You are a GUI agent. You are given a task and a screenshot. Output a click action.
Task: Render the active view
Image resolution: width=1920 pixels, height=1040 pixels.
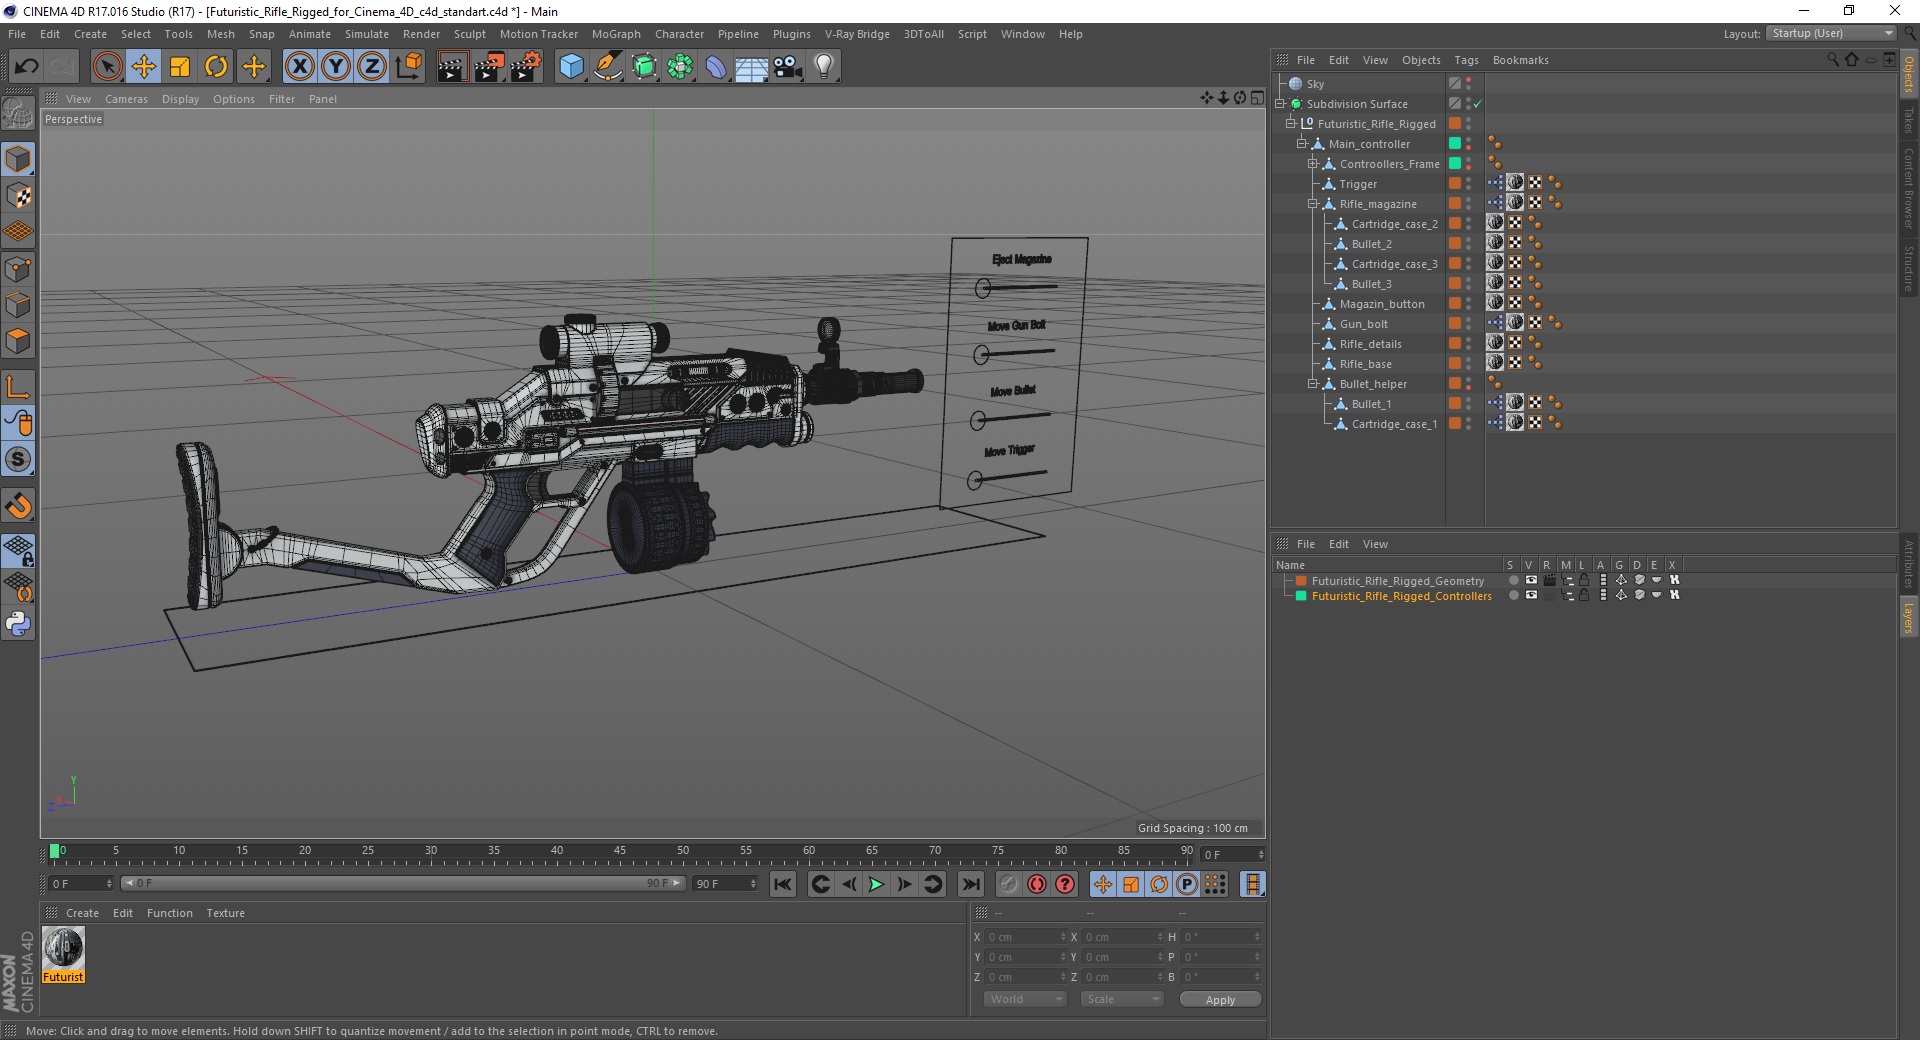452,67
